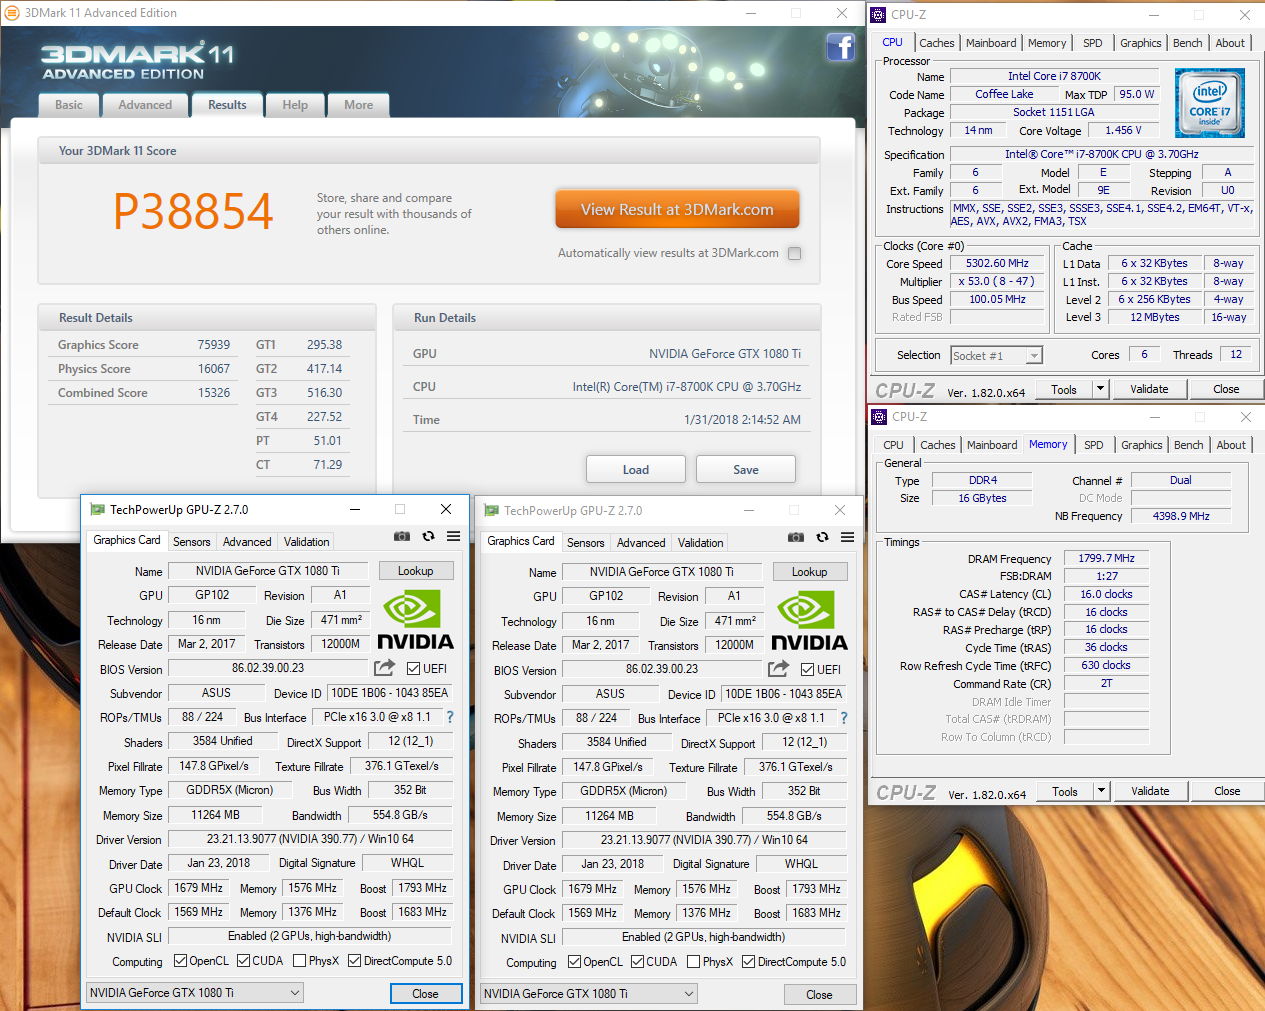
Task: Click the Core Speed value in CPU-Z
Action: pos(997,263)
